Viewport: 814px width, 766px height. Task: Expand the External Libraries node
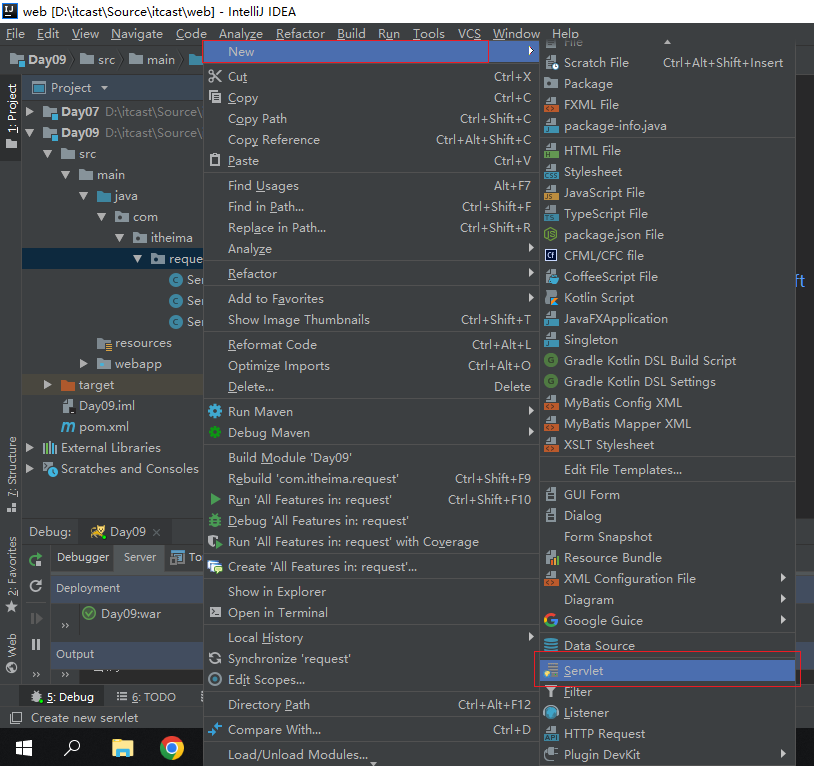point(30,448)
